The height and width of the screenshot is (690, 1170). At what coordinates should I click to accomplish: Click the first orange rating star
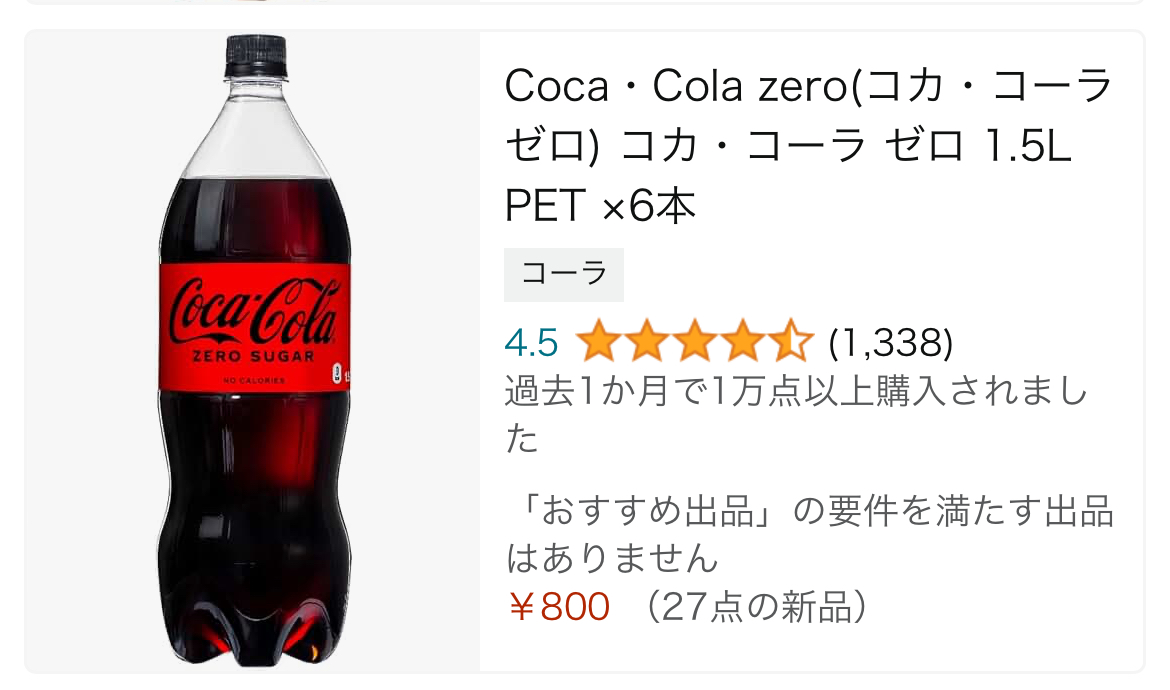[597, 343]
